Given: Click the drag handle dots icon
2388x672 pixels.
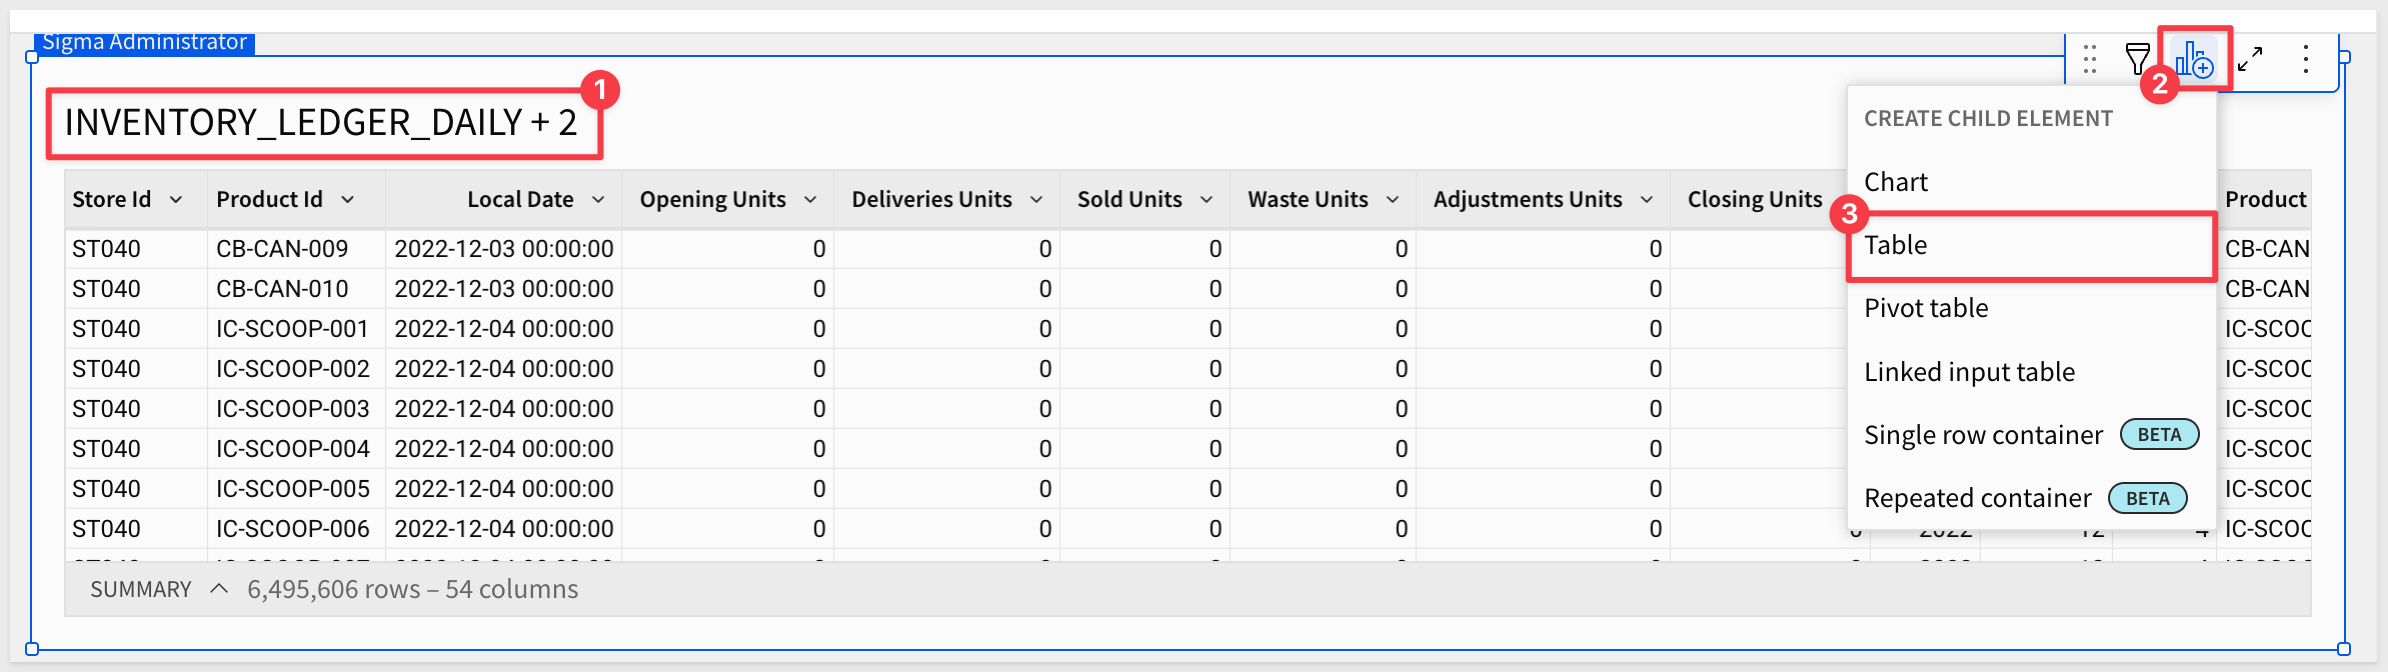Looking at the screenshot, I should pos(2090,60).
